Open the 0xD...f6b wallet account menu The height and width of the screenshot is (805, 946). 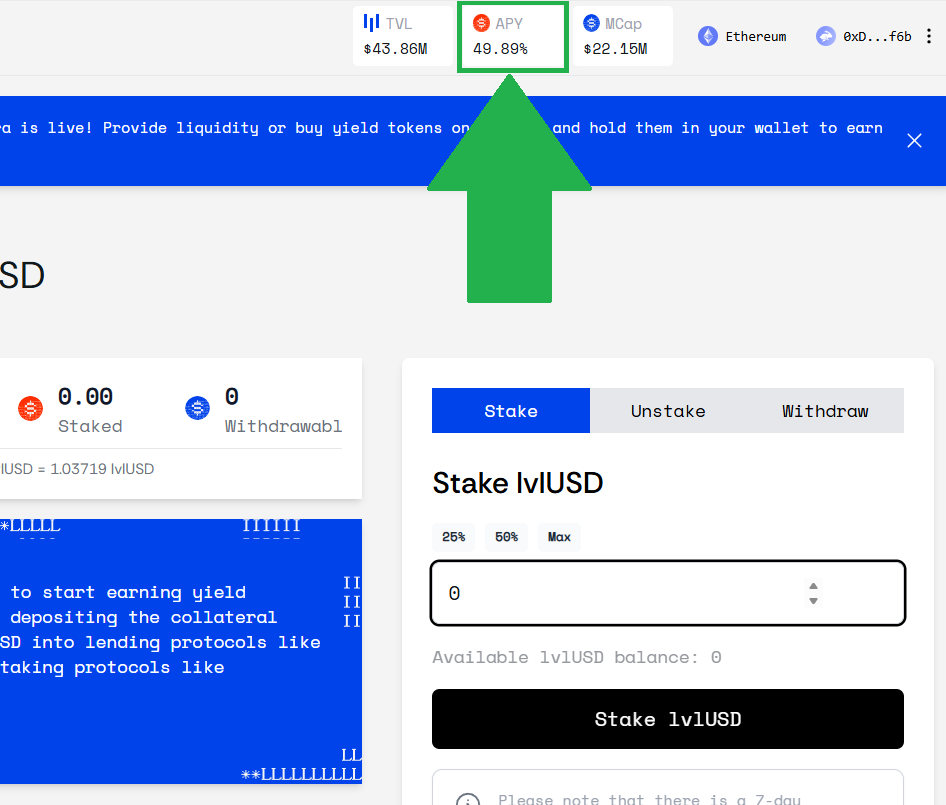864,36
